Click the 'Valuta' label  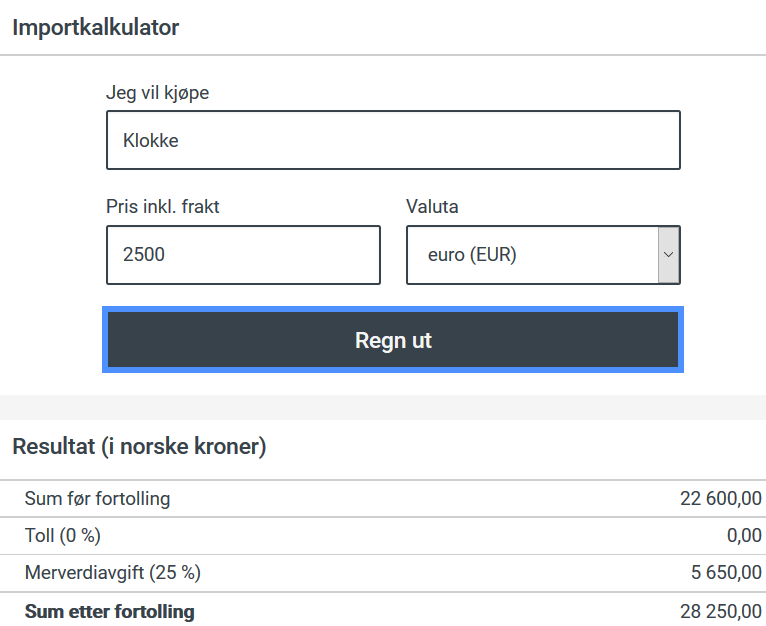[432, 207]
